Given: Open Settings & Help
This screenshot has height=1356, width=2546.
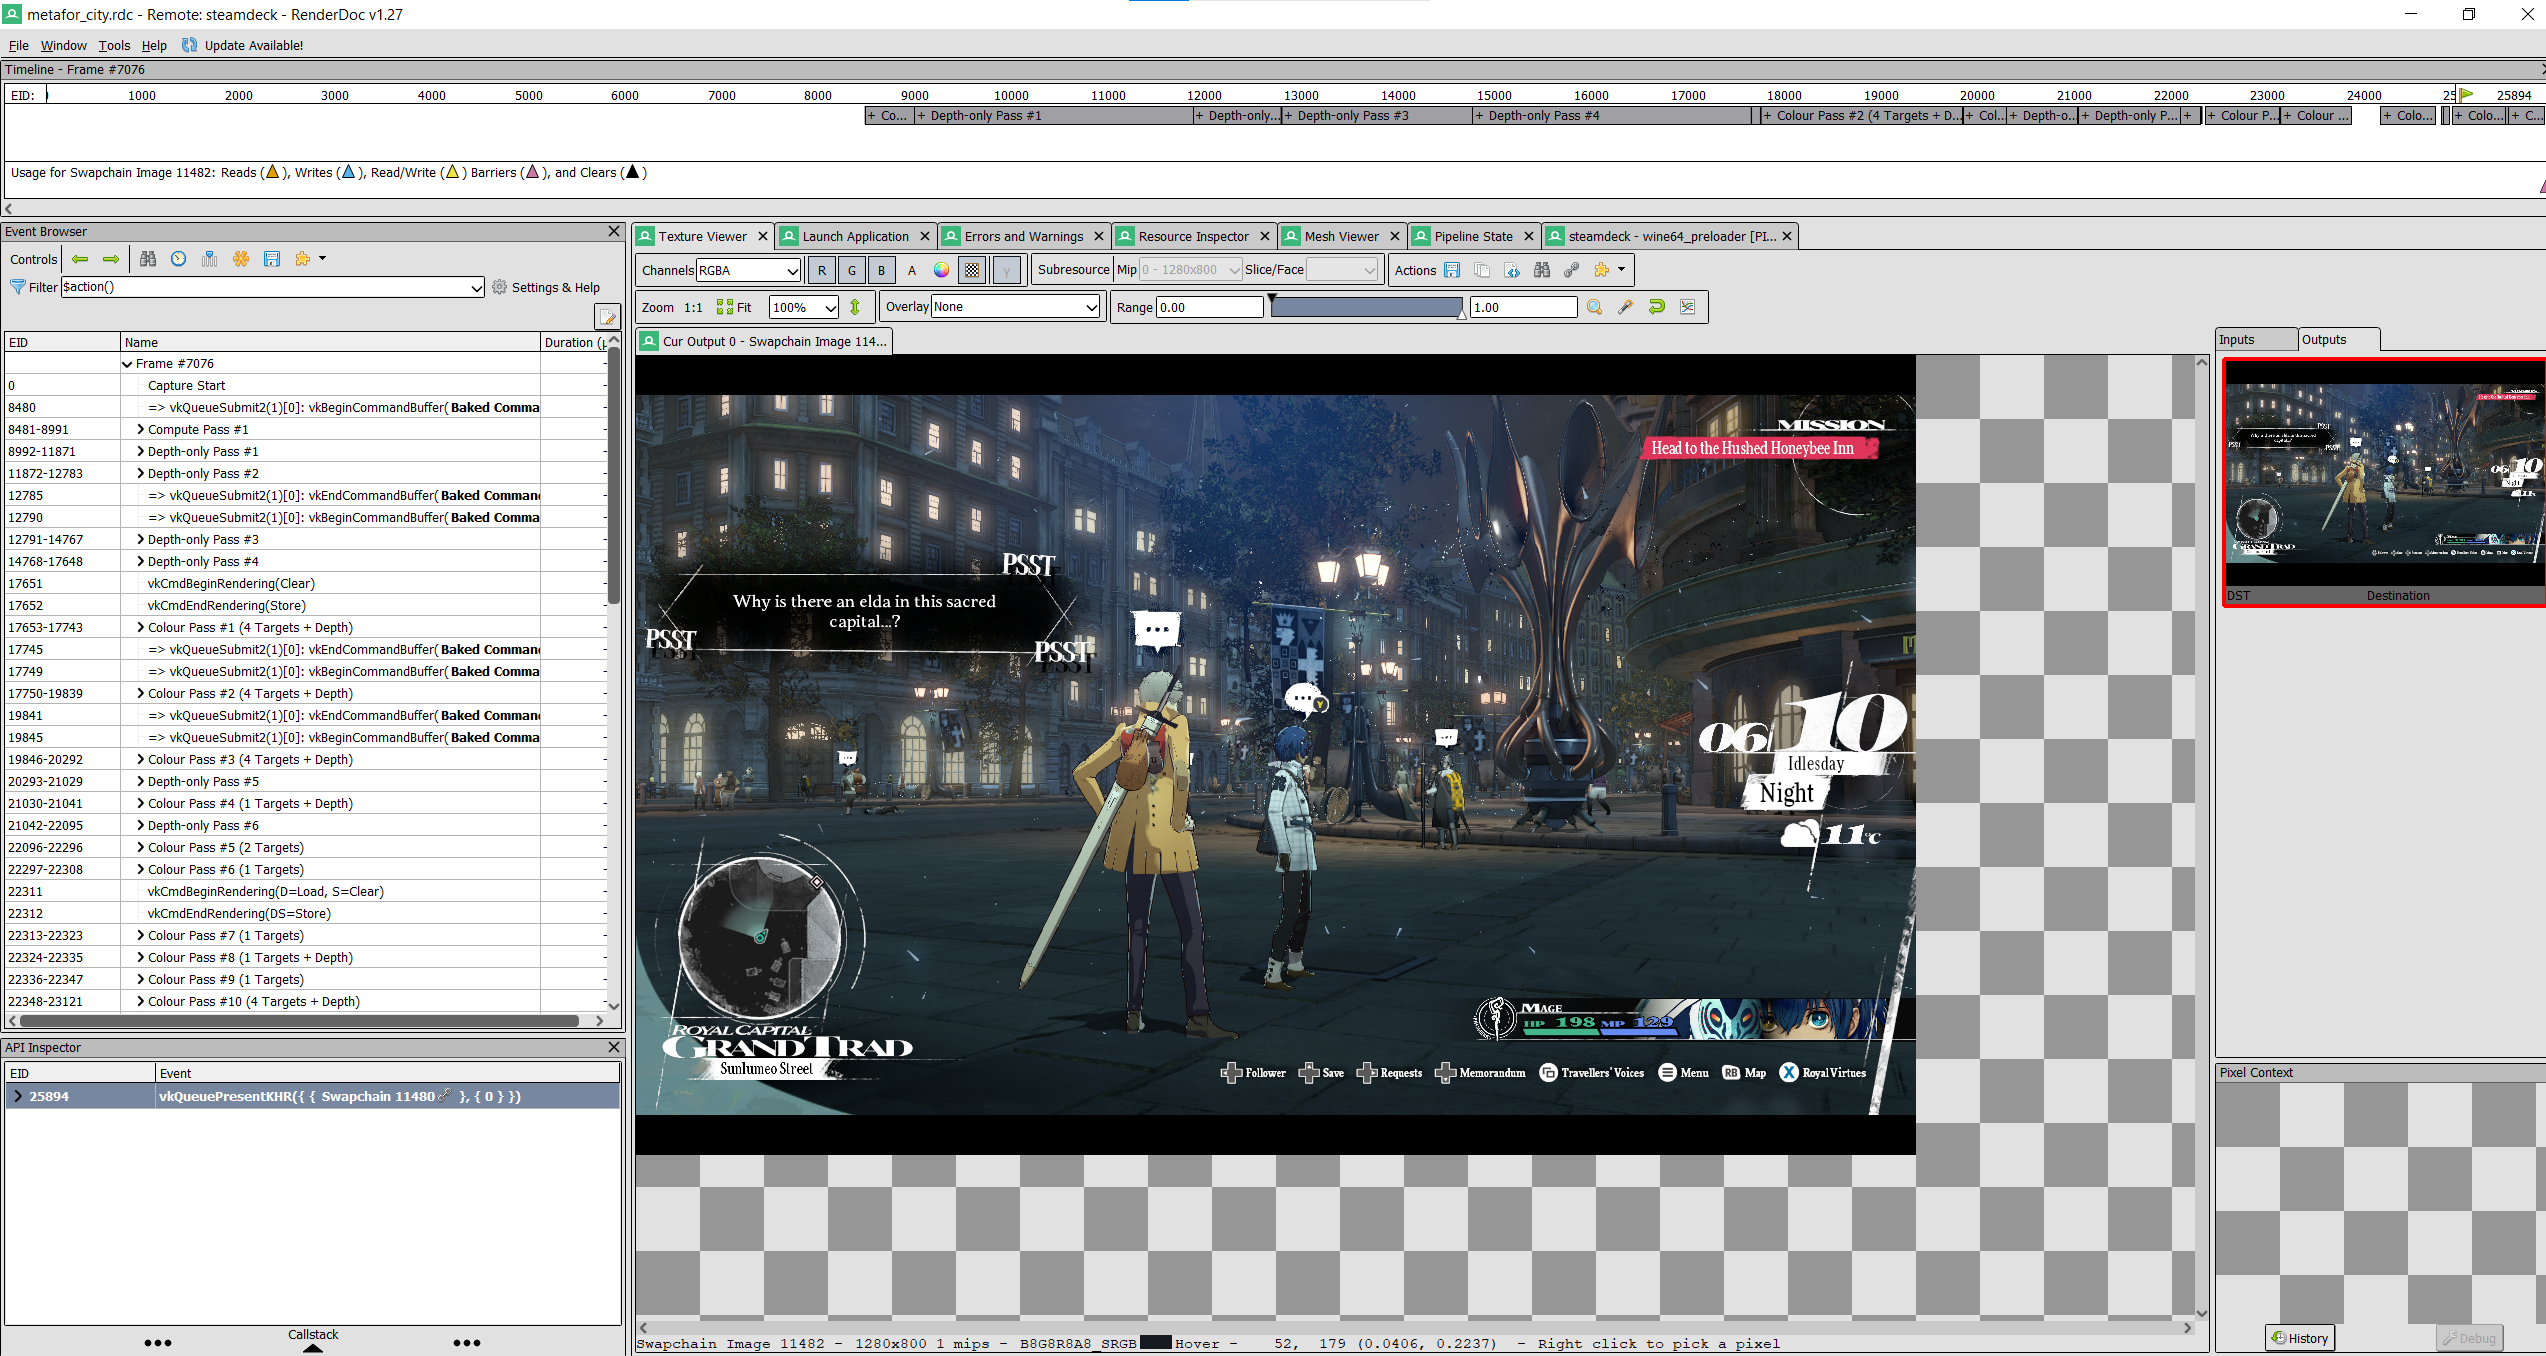Looking at the screenshot, I should click(x=546, y=287).
